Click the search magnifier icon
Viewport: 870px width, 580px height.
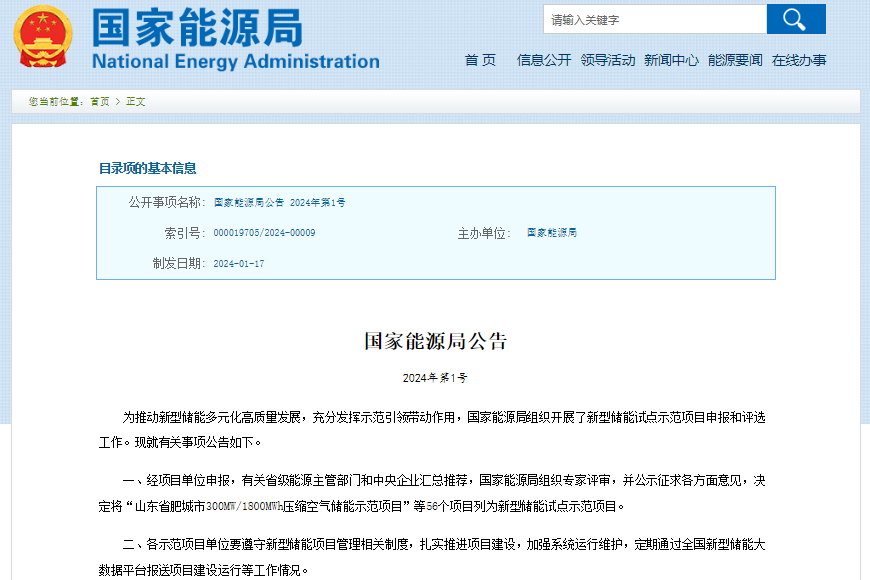click(x=795, y=19)
